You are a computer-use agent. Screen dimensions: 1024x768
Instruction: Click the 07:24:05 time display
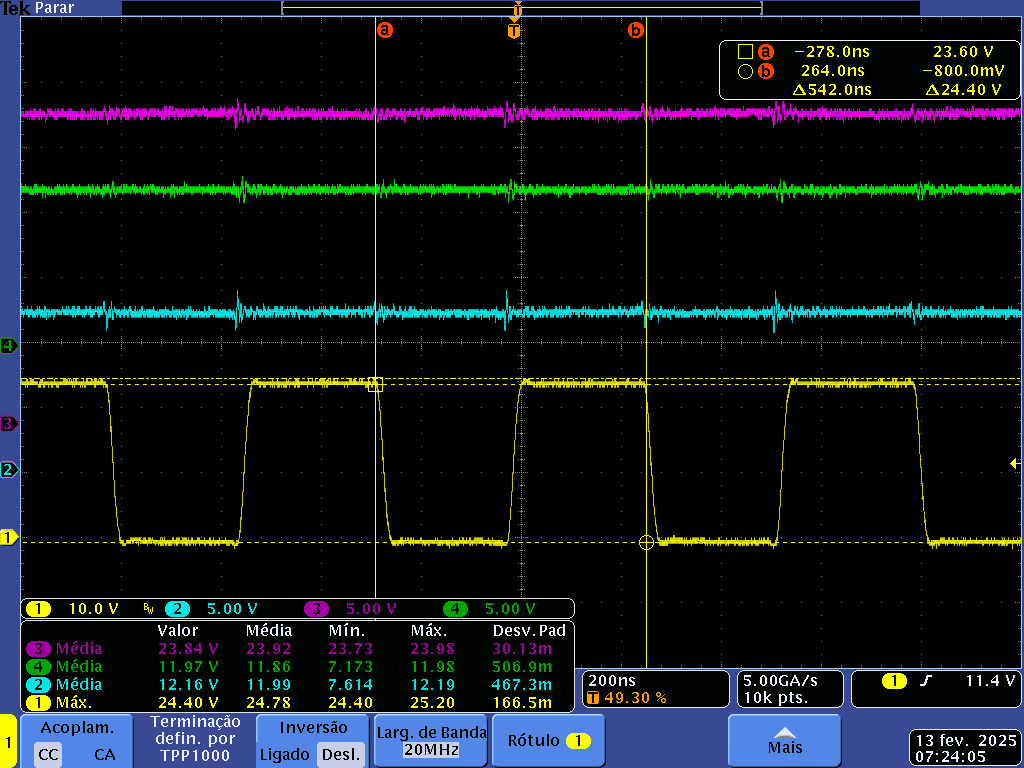pos(949,757)
